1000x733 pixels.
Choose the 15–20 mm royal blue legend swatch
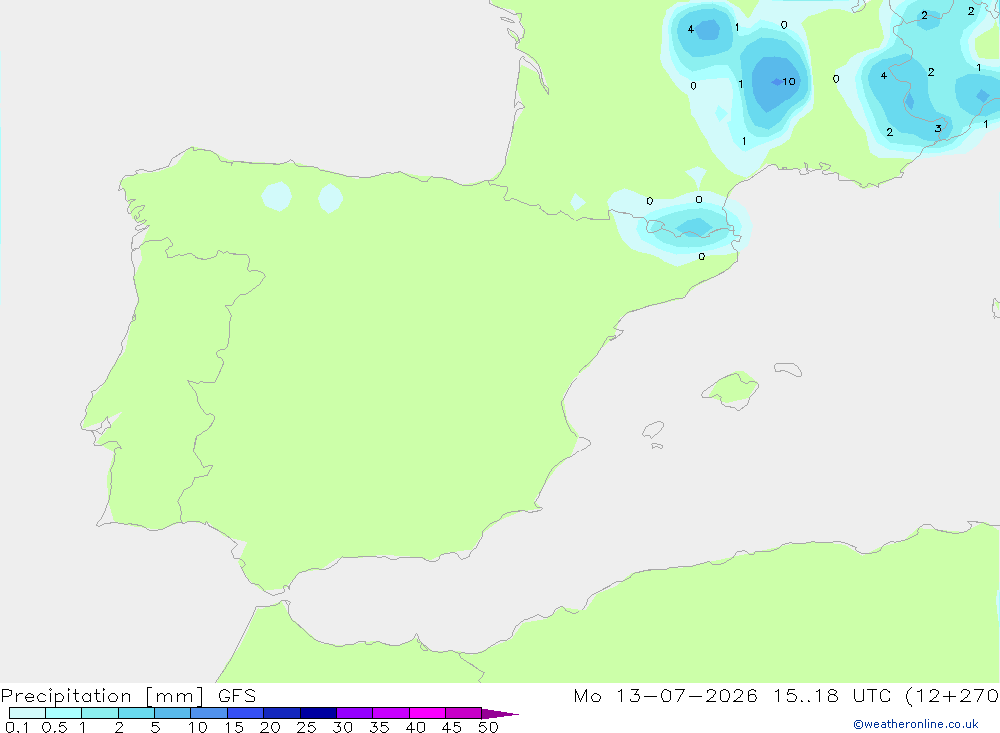click(246, 713)
